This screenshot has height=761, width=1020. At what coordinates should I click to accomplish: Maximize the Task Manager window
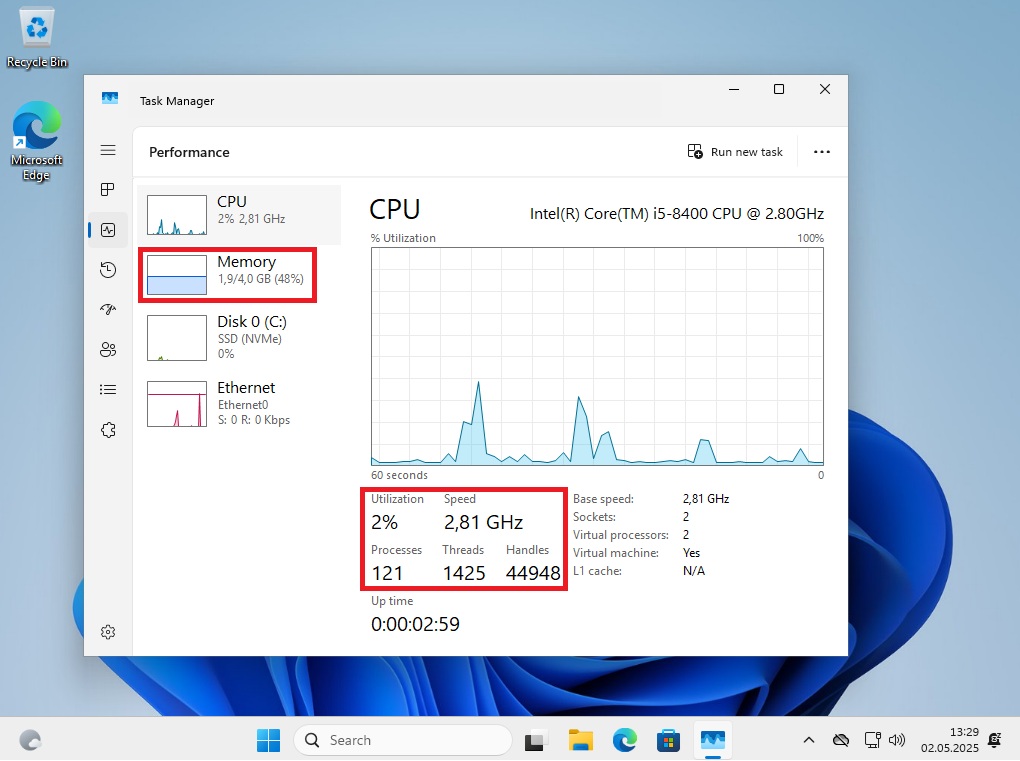(x=779, y=89)
